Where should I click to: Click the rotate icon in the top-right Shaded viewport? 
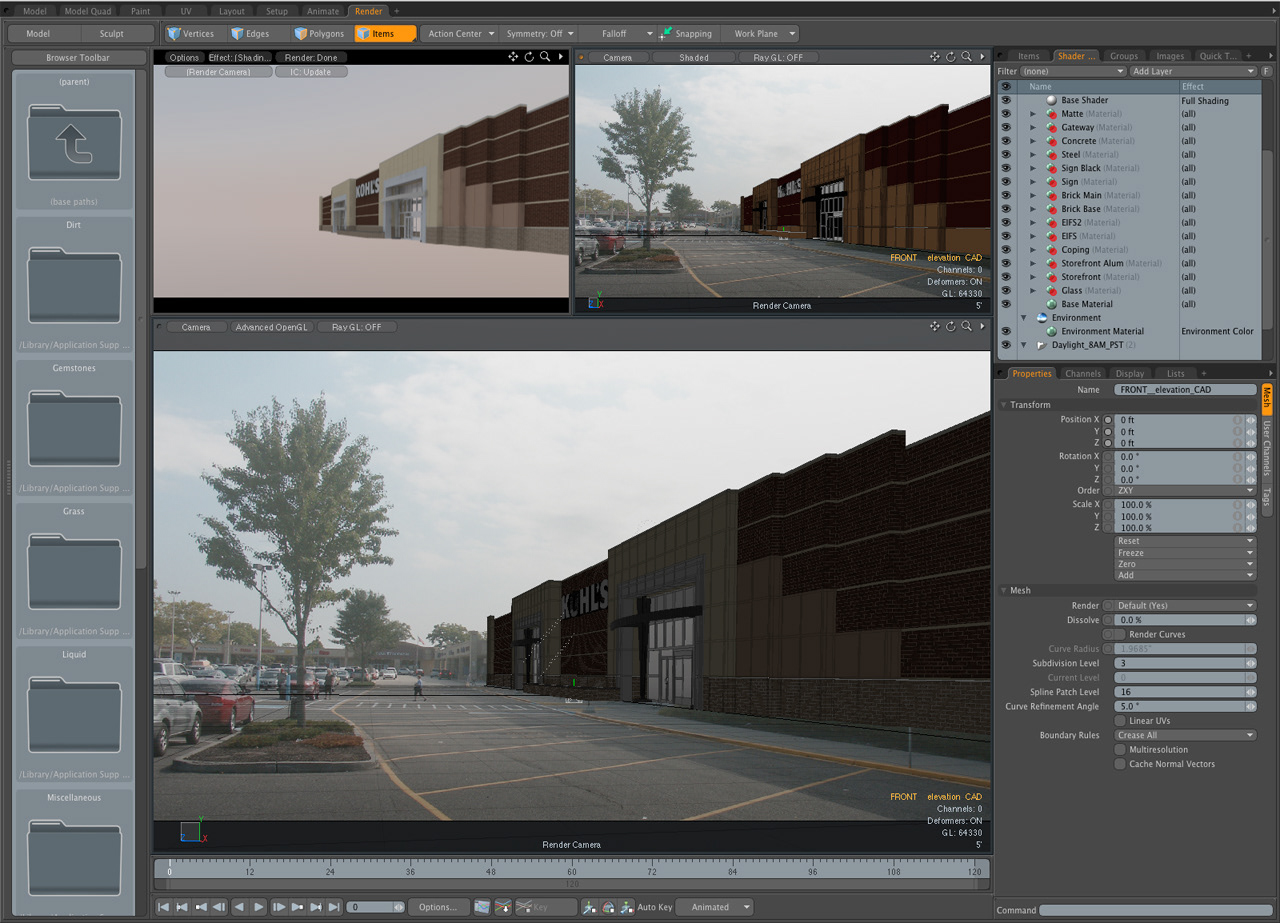[951, 57]
